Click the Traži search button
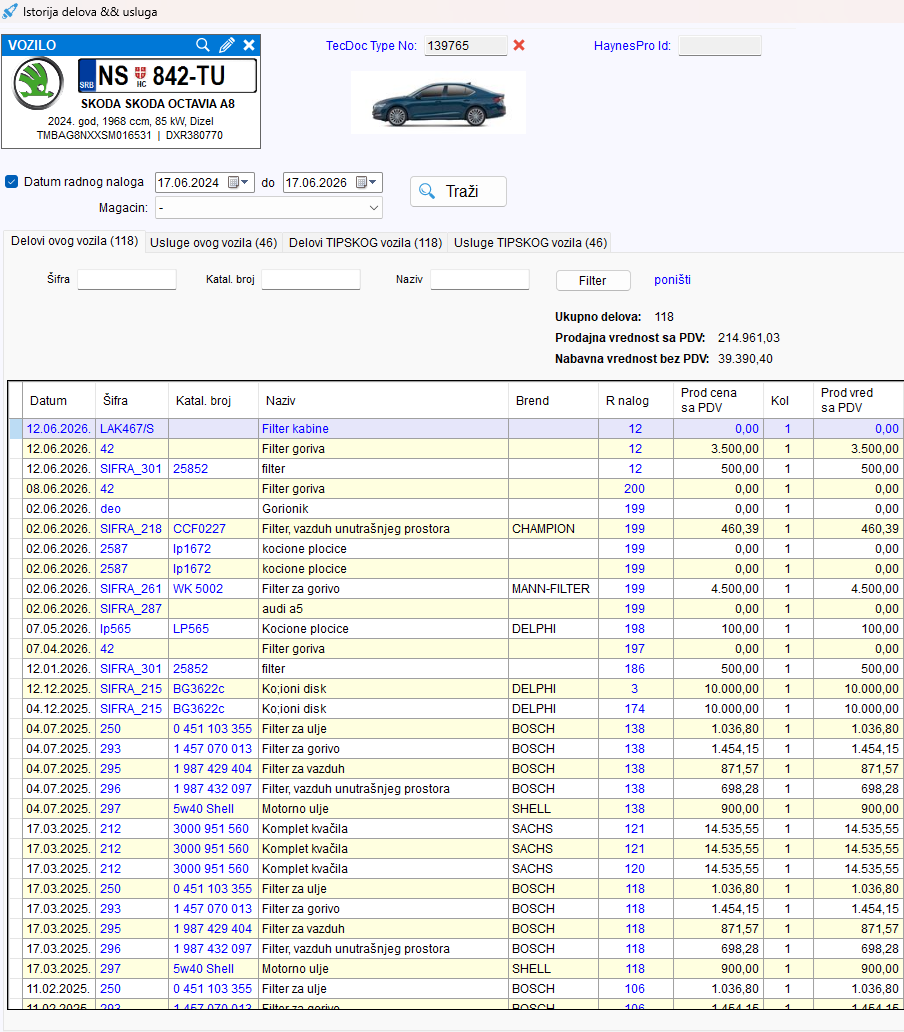Image resolution: width=904 pixels, height=1032 pixels. (459, 192)
